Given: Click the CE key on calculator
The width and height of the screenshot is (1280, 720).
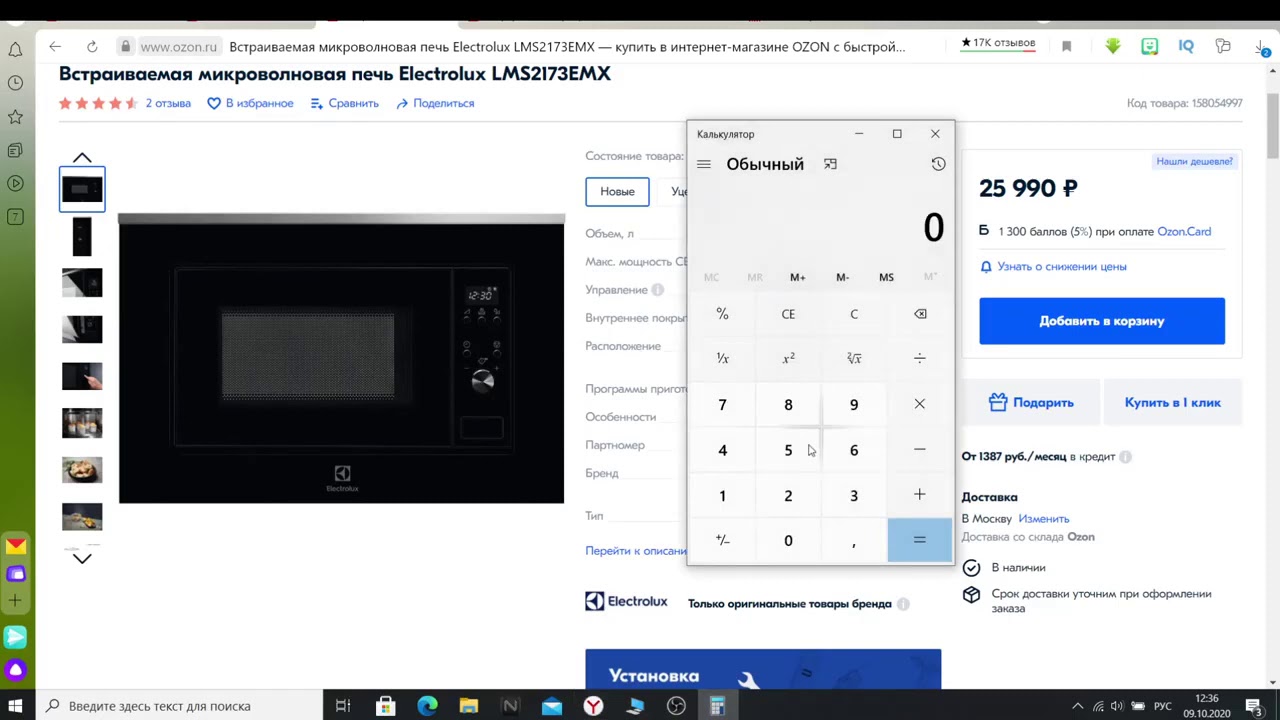Looking at the screenshot, I should coord(788,314).
